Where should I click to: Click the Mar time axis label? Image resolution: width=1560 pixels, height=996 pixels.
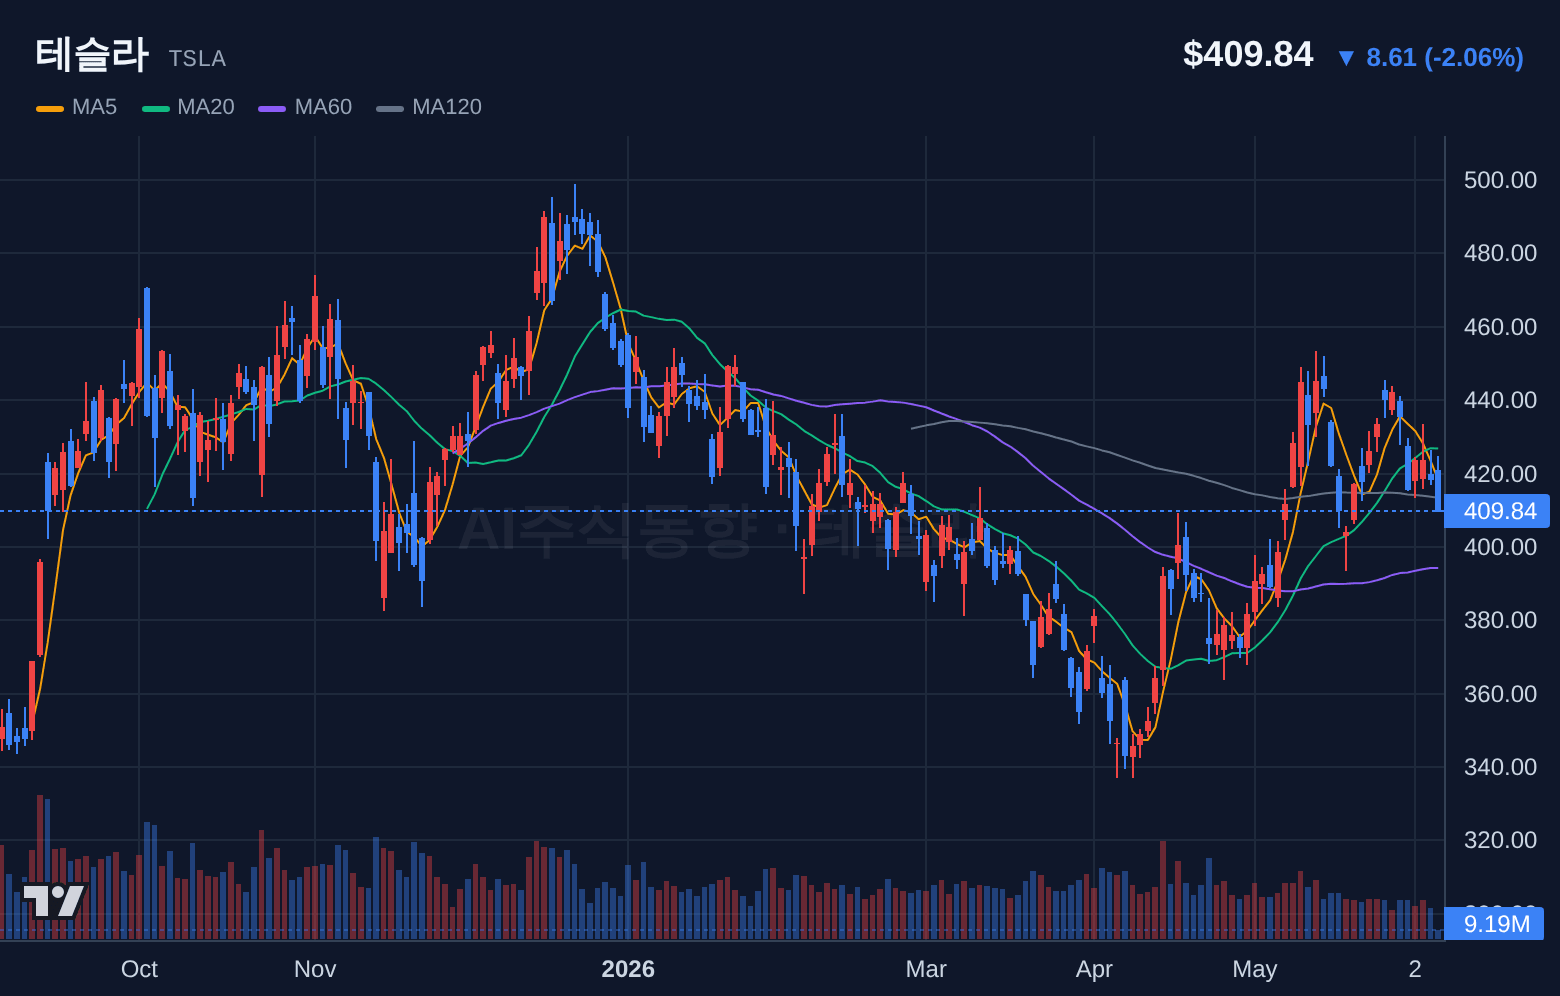(x=926, y=969)
